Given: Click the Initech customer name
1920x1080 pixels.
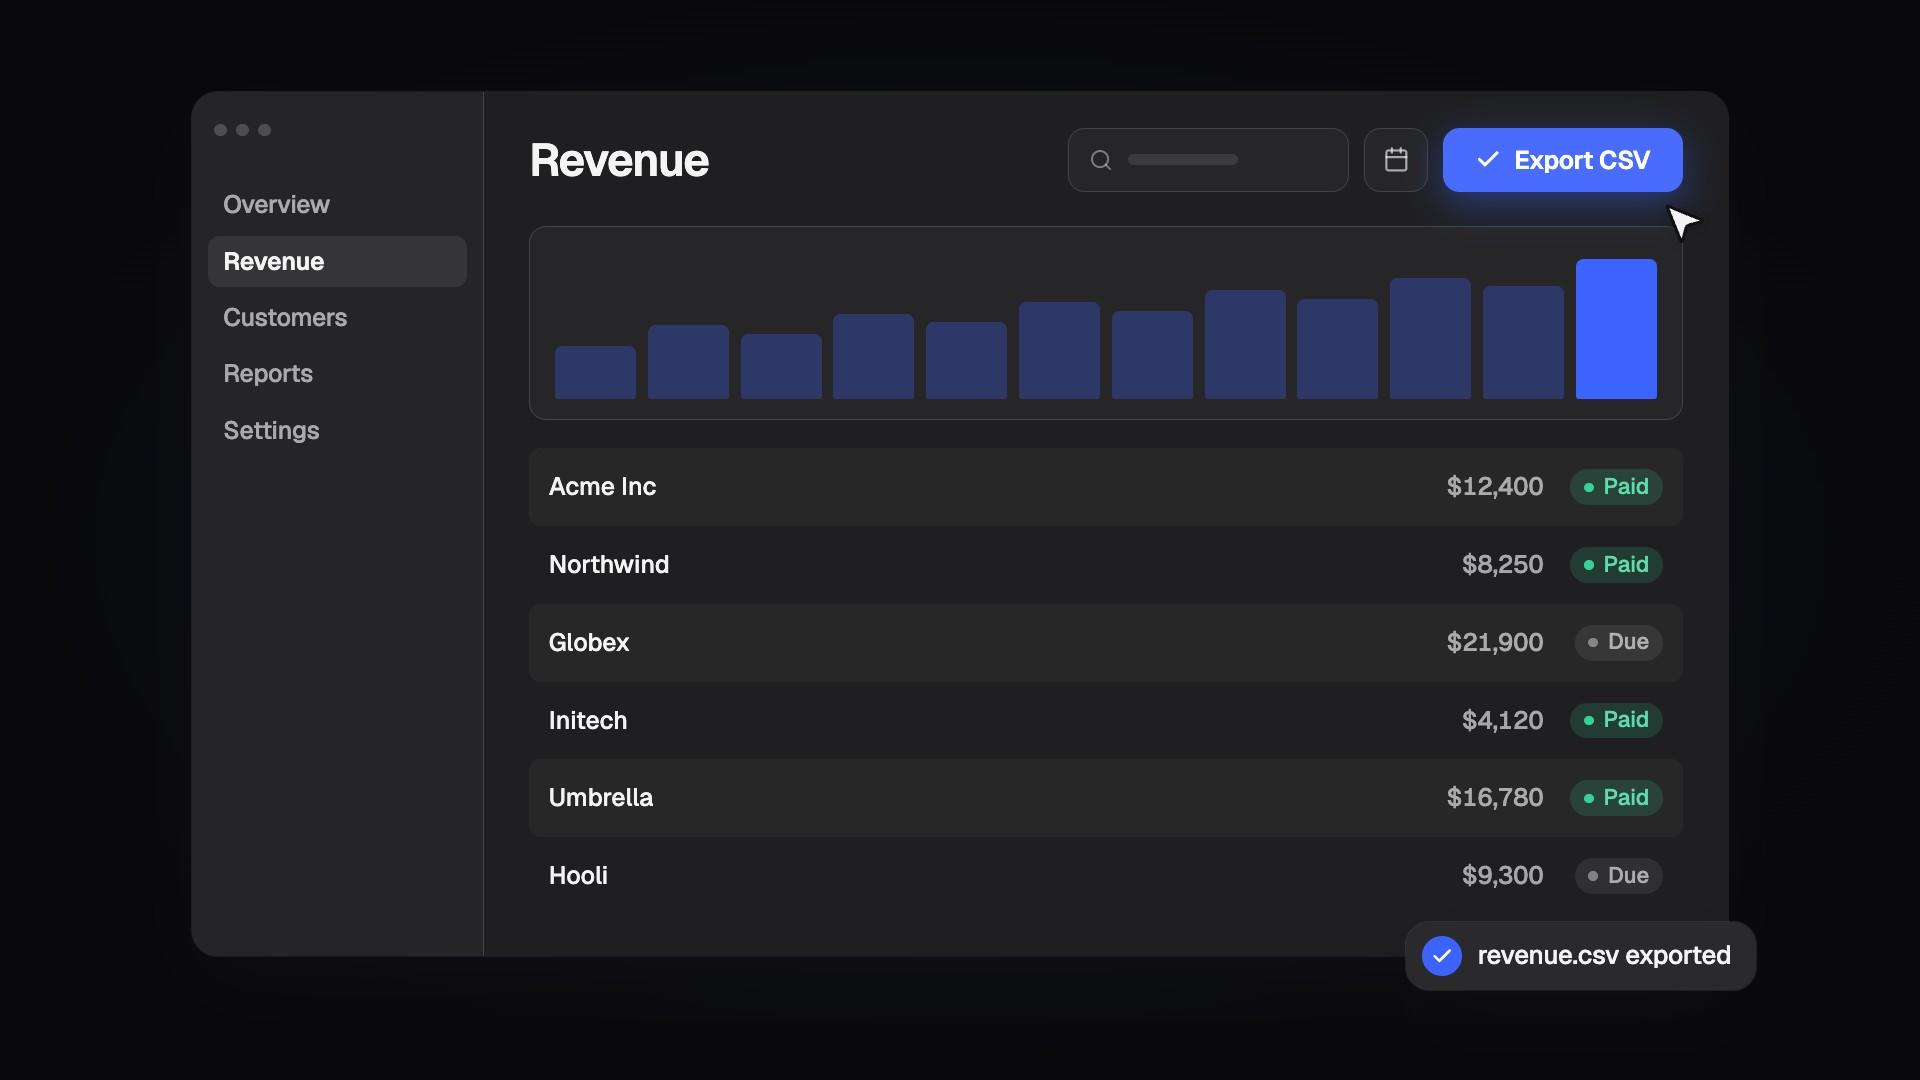Looking at the screenshot, I should tap(588, 720).
